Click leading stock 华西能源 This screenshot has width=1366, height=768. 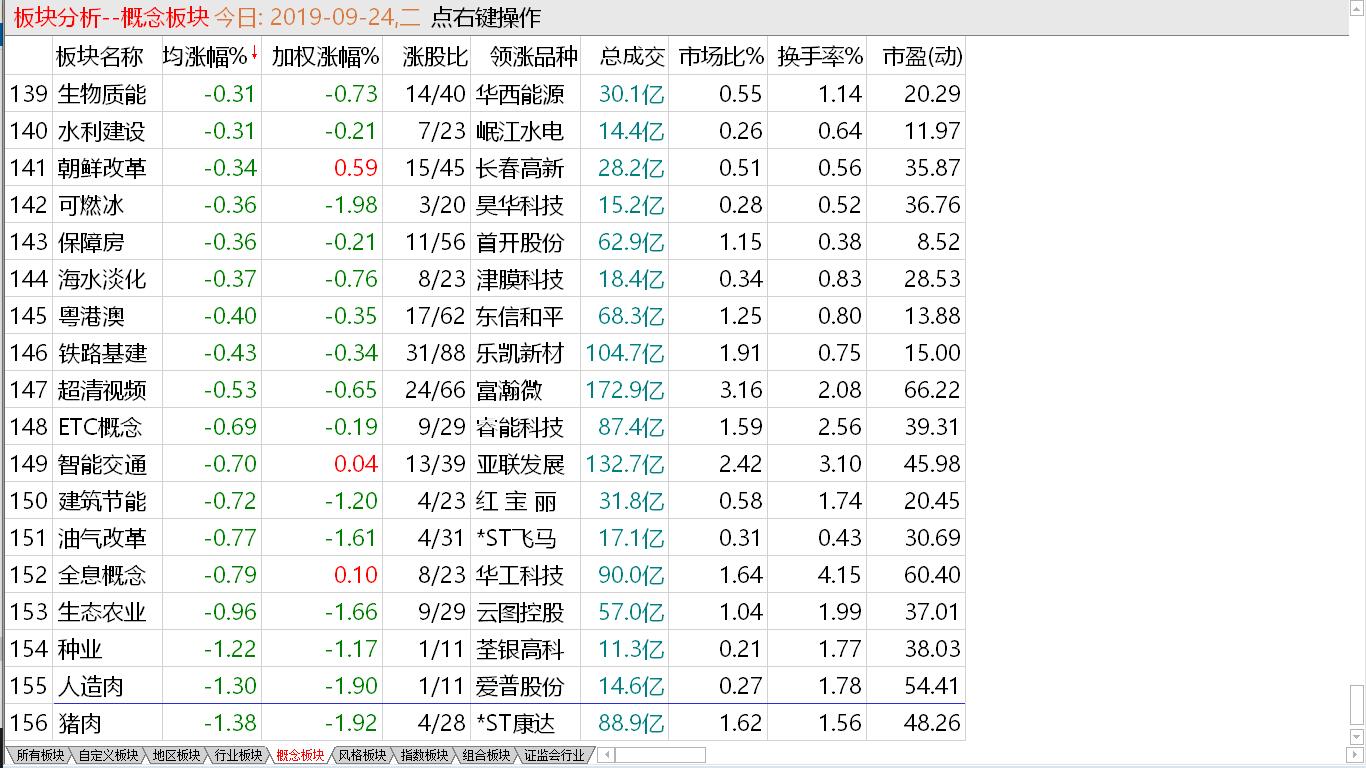pyautogui.click(x=520, y=94)
